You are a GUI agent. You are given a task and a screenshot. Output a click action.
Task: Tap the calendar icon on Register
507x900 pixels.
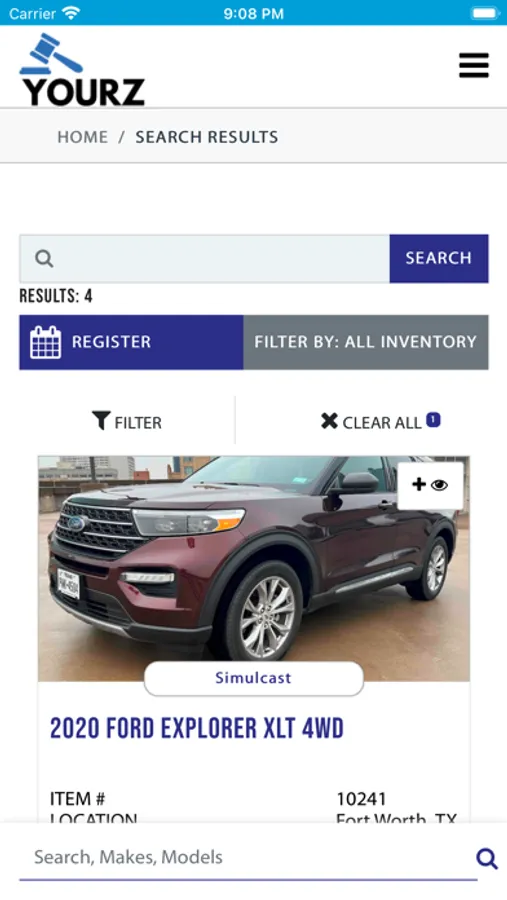pyautogui.click(x=45, y=342)
